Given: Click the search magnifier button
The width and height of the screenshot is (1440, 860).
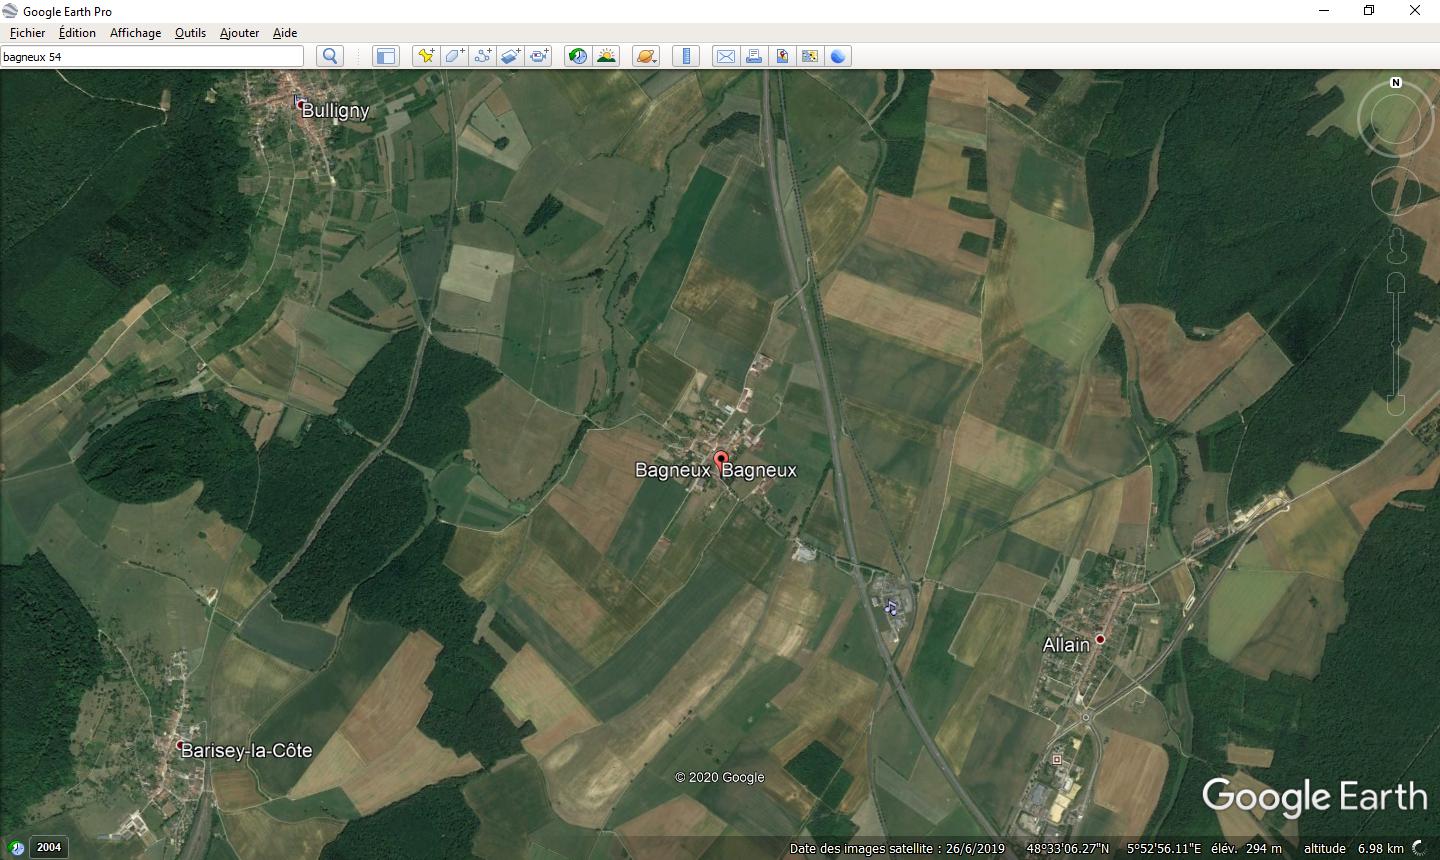Looking at the screenshot, I should [x=330, y=56].
